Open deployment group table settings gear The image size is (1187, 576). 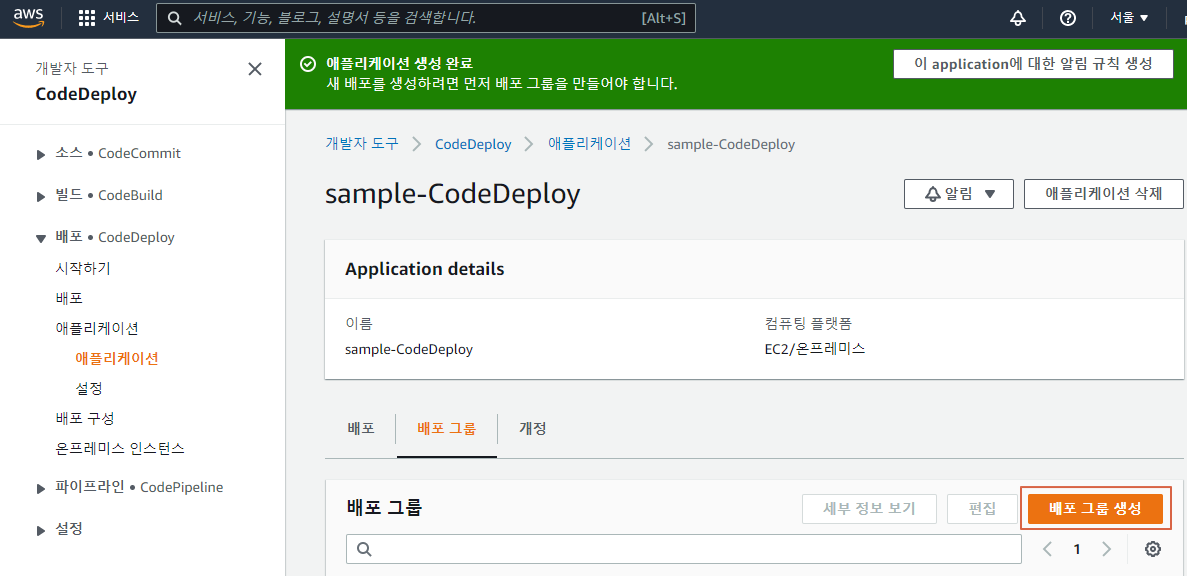1153,549
